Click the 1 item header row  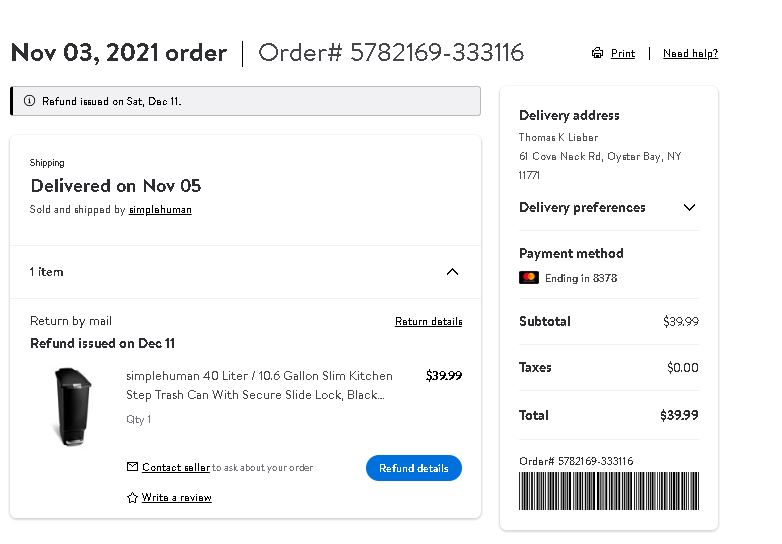click(x=245, y=272)
